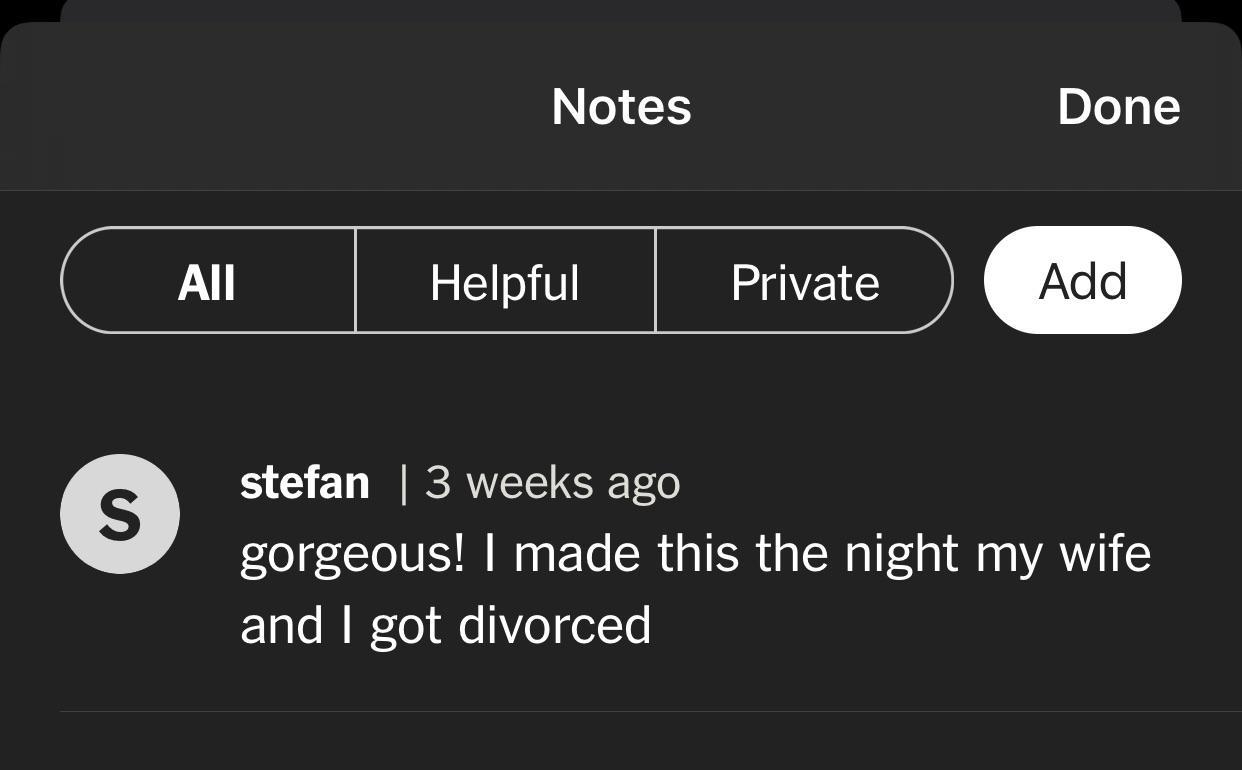
Task: Show the Private notes tab
Action: (805, 280)
